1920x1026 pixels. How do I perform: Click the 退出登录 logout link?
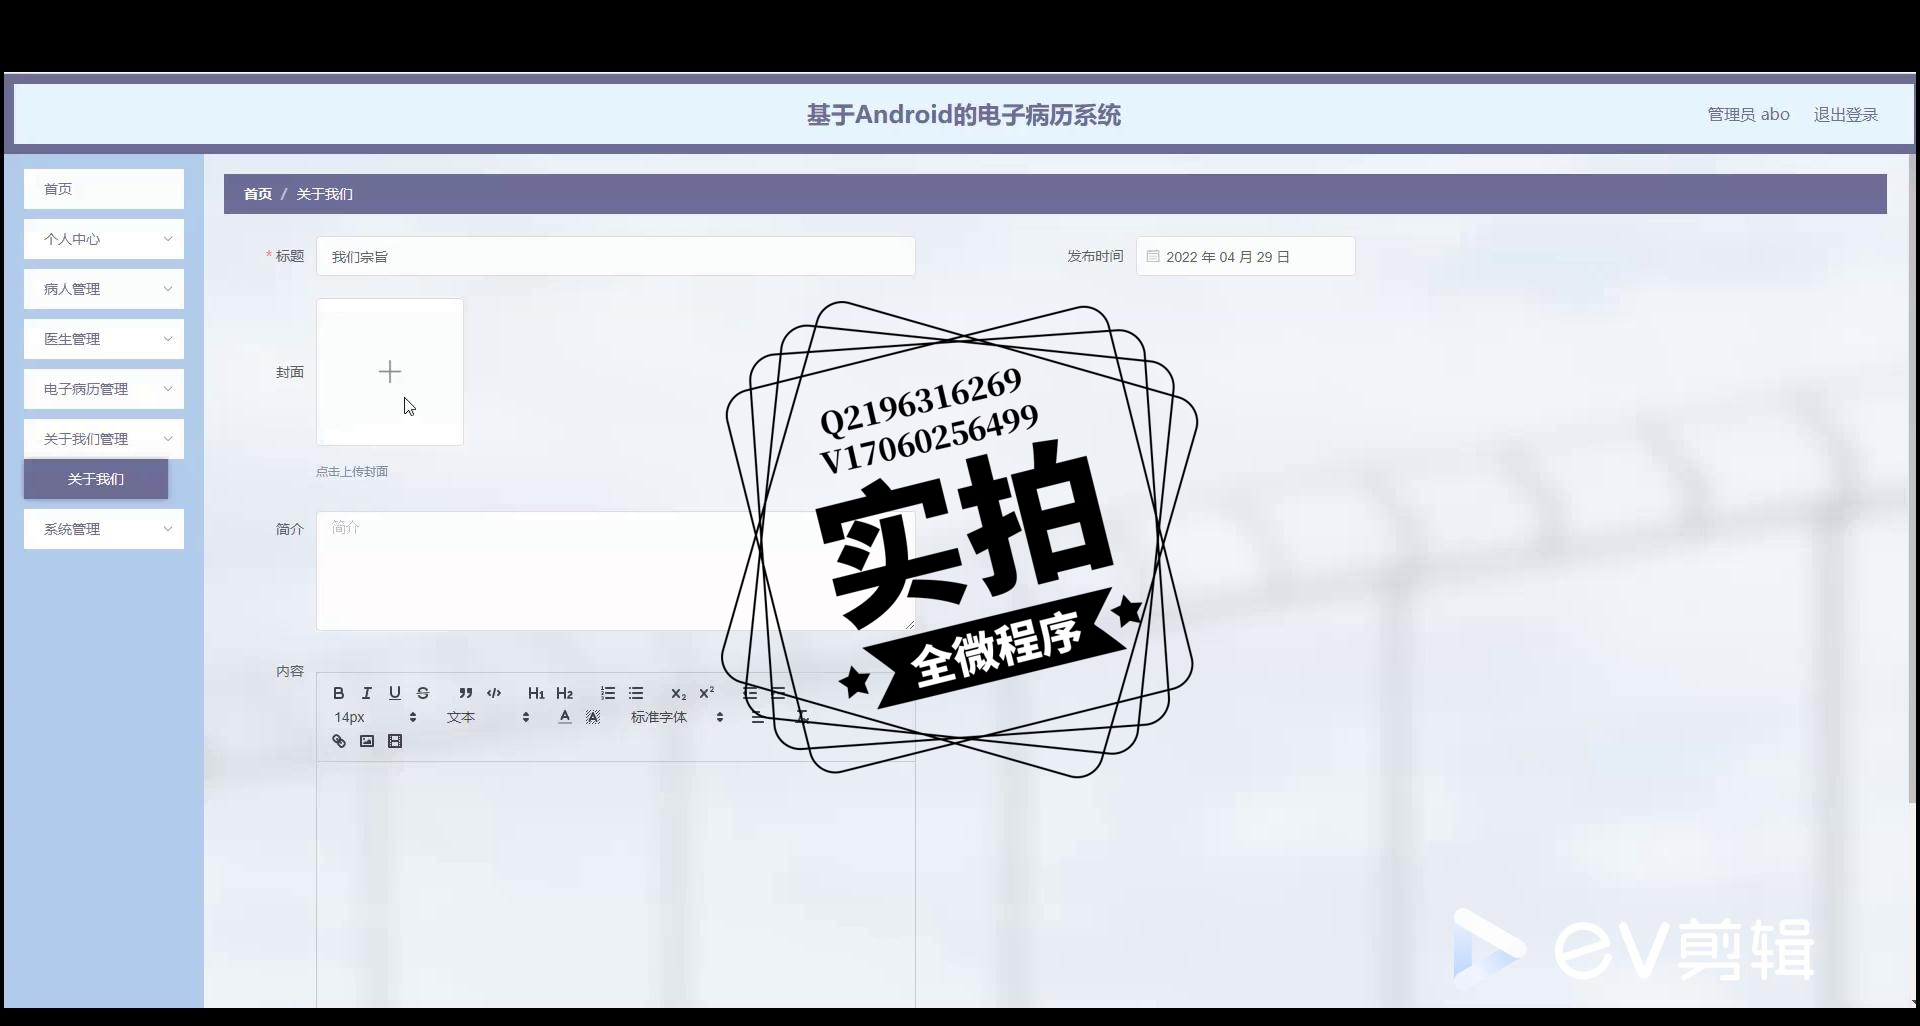(x=1846, y=115)
